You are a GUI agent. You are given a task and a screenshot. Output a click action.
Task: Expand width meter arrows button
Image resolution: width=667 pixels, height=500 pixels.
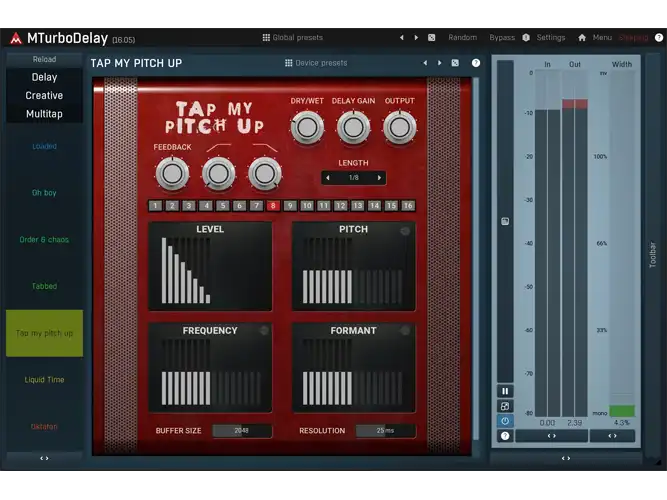(613, 436)
